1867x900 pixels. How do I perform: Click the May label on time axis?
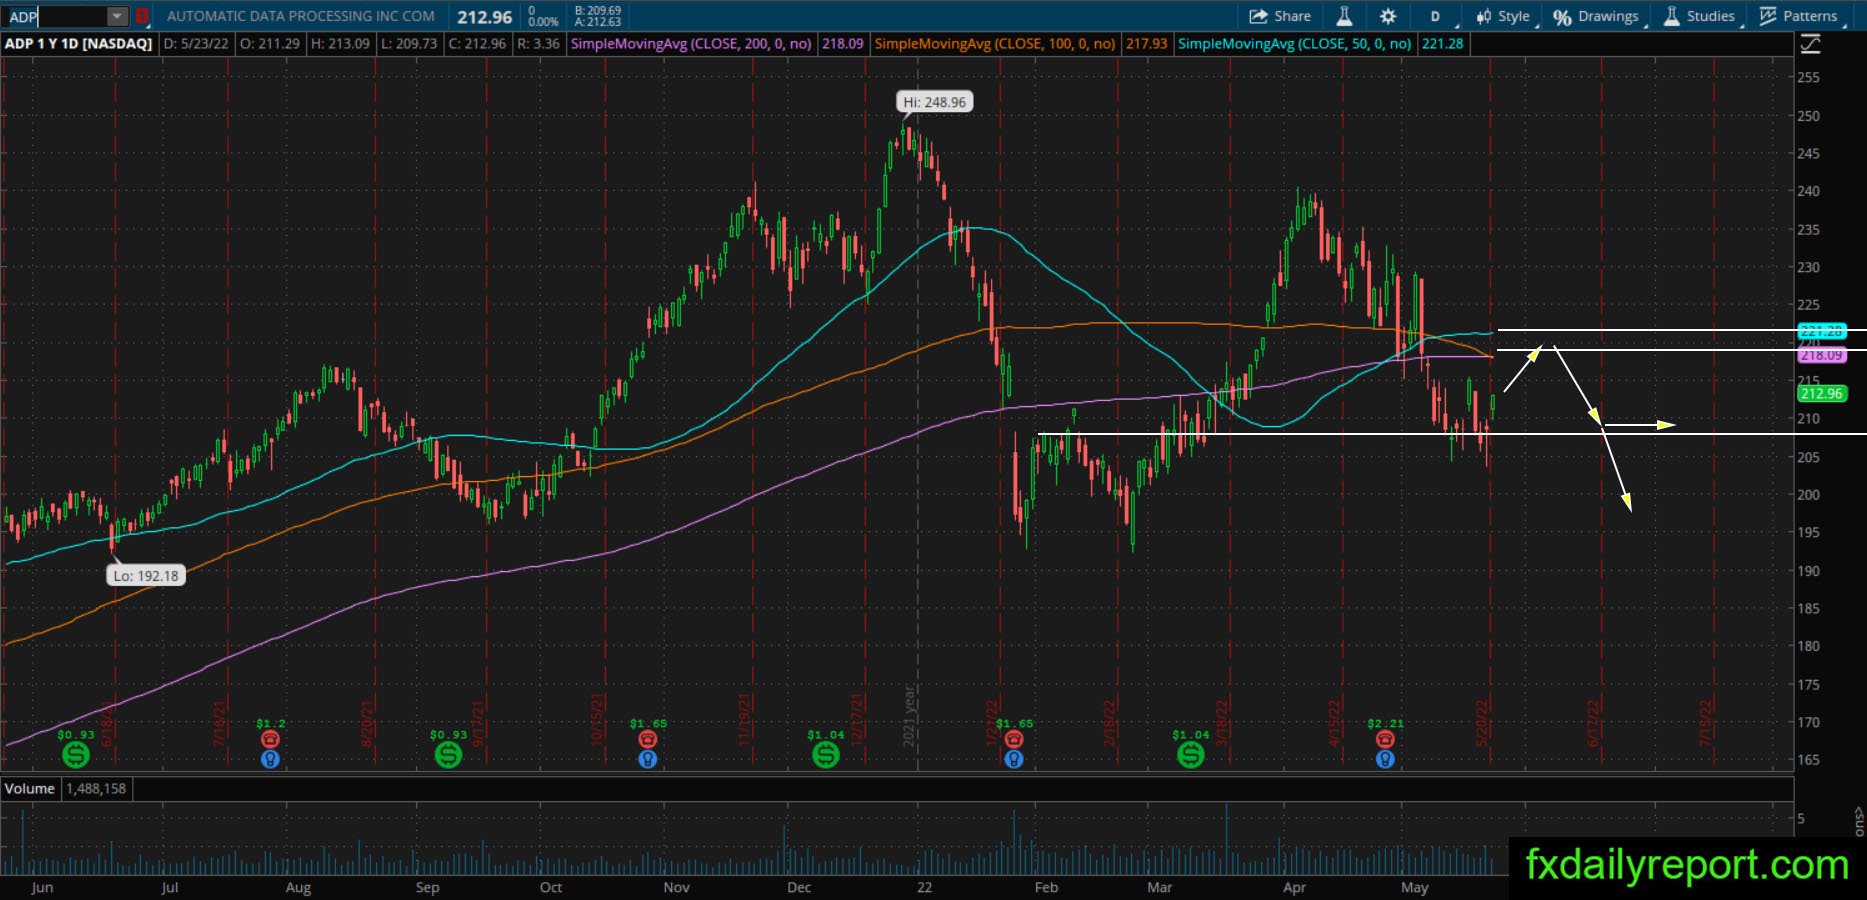(1414, 887)
